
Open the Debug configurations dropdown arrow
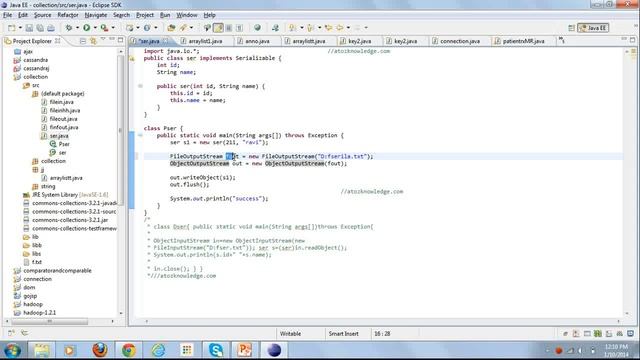[x=77, y=28]
